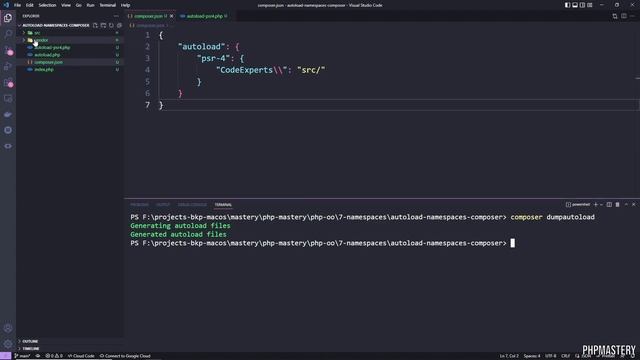Click the New File icon in Explorer
Viewport: 640px width, 360px height.
pos(95,25)
